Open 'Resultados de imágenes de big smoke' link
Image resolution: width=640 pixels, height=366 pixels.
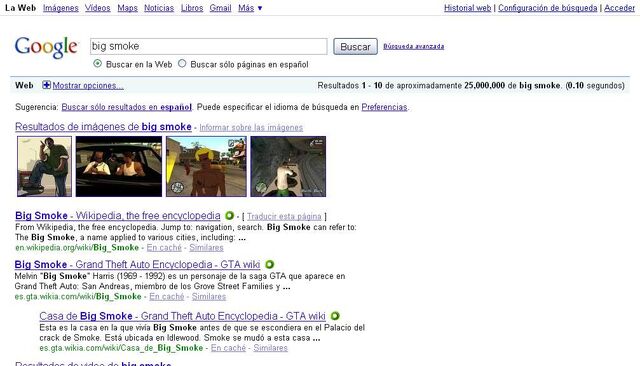point(103,127)
